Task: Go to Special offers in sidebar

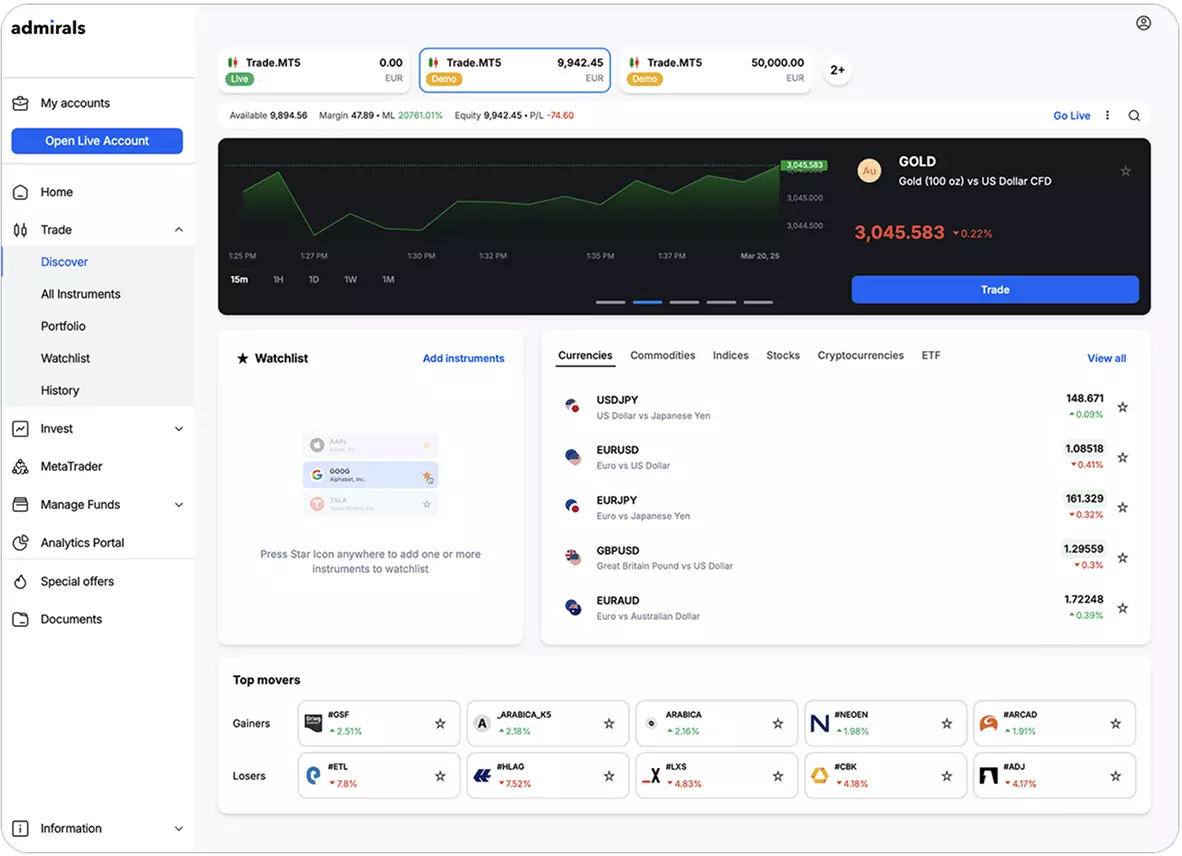Action: tap(77, 582)
